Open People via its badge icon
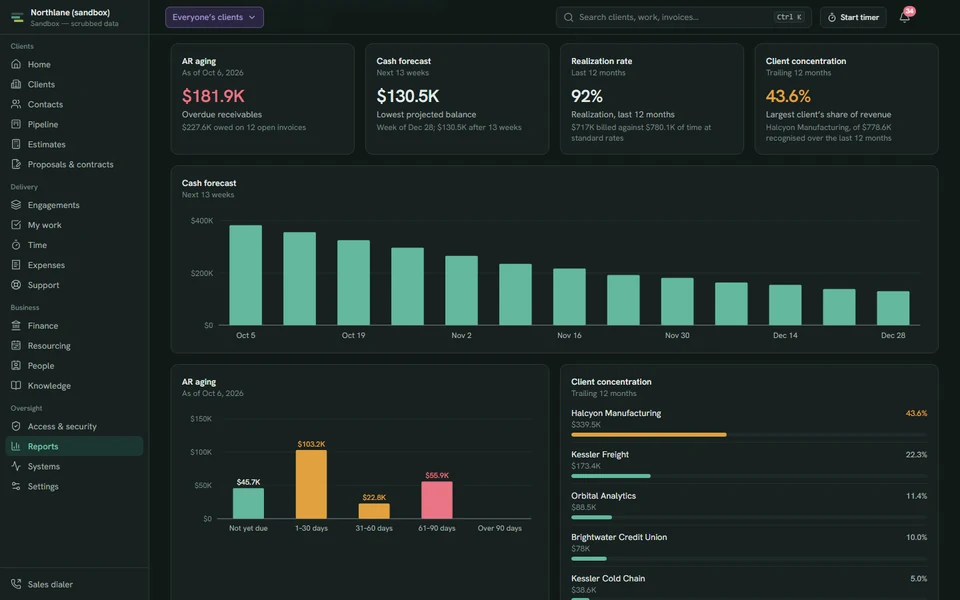 coord(16,366)
